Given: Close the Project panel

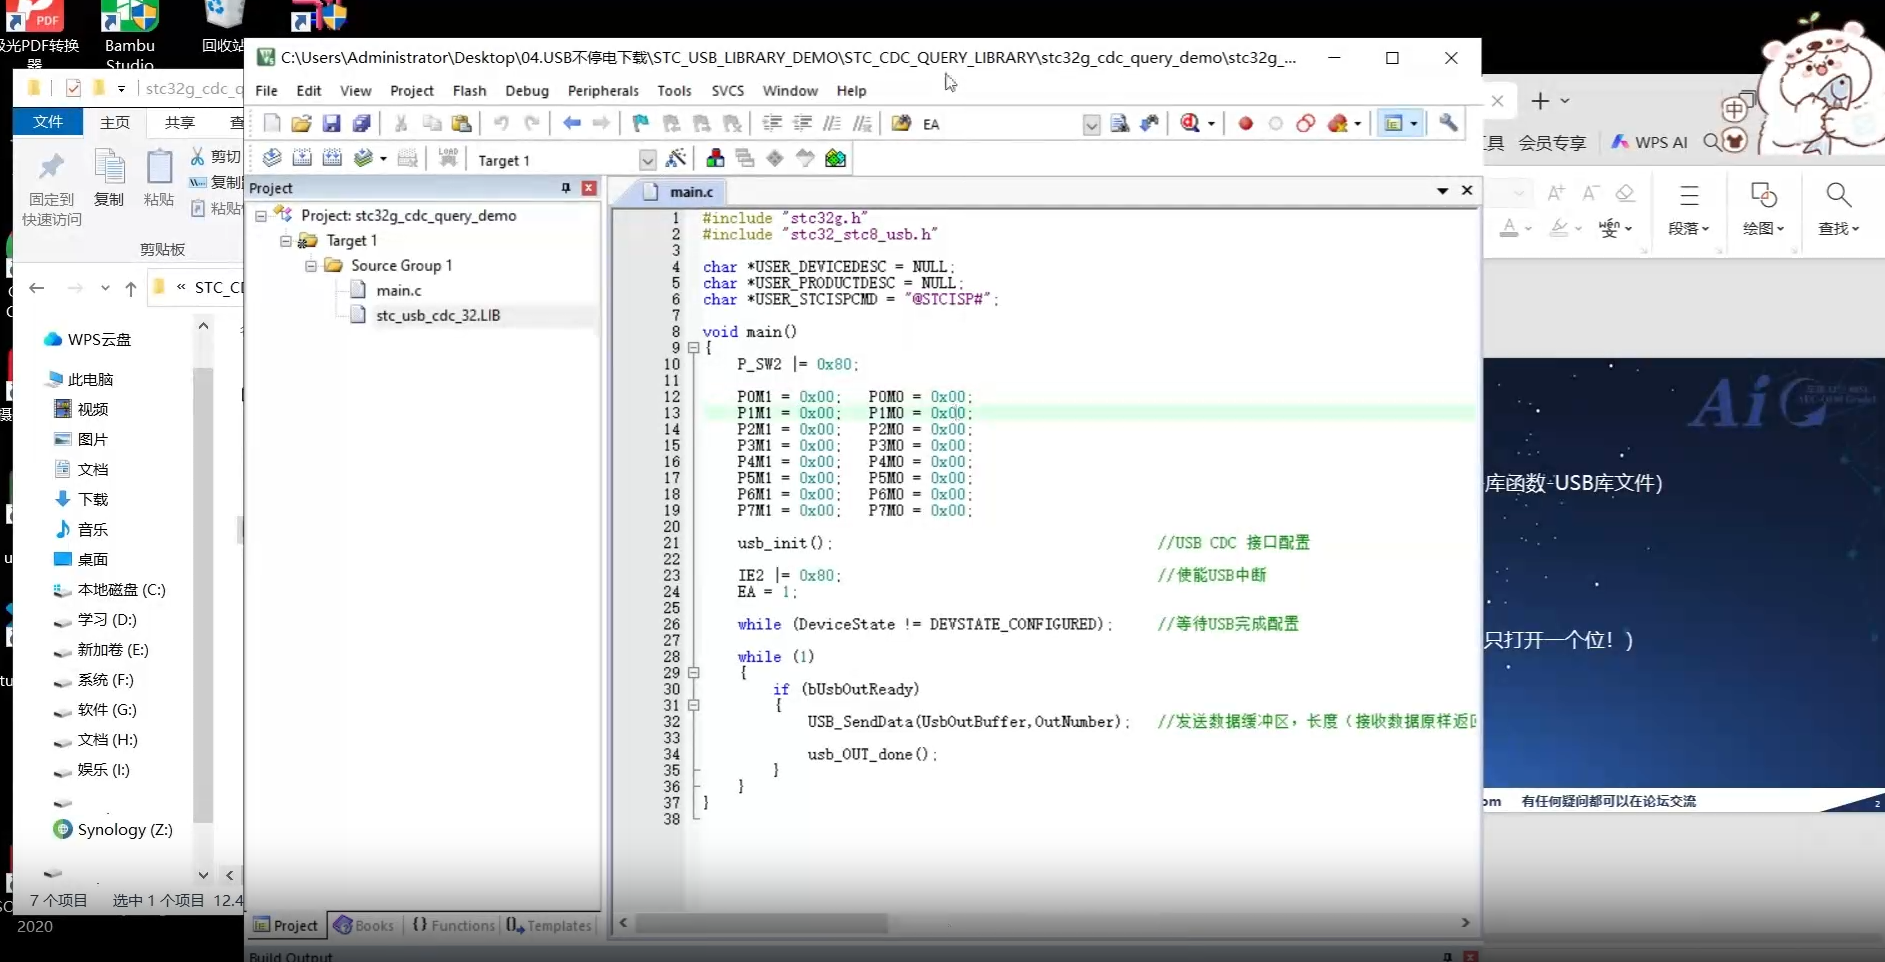Looking at the screenshot, I should point(589,188).
